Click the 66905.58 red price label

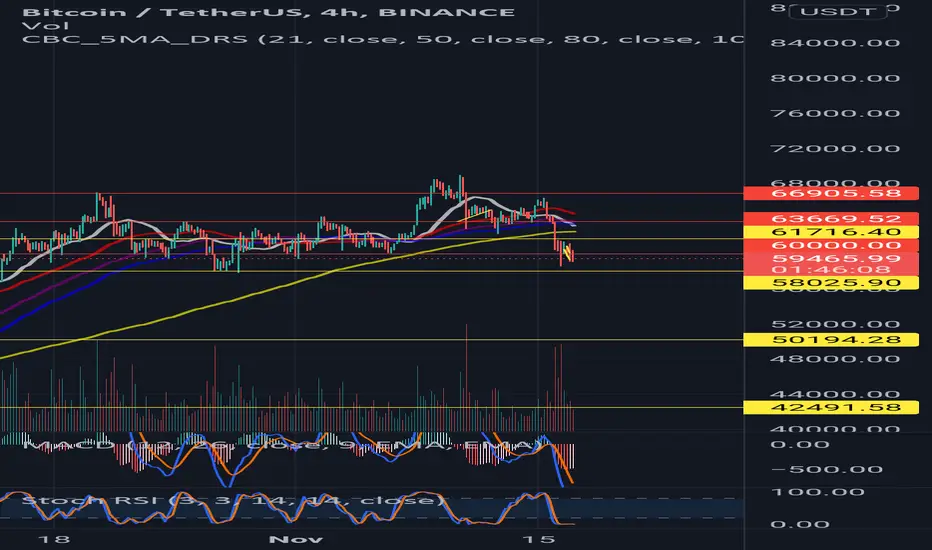831,193
